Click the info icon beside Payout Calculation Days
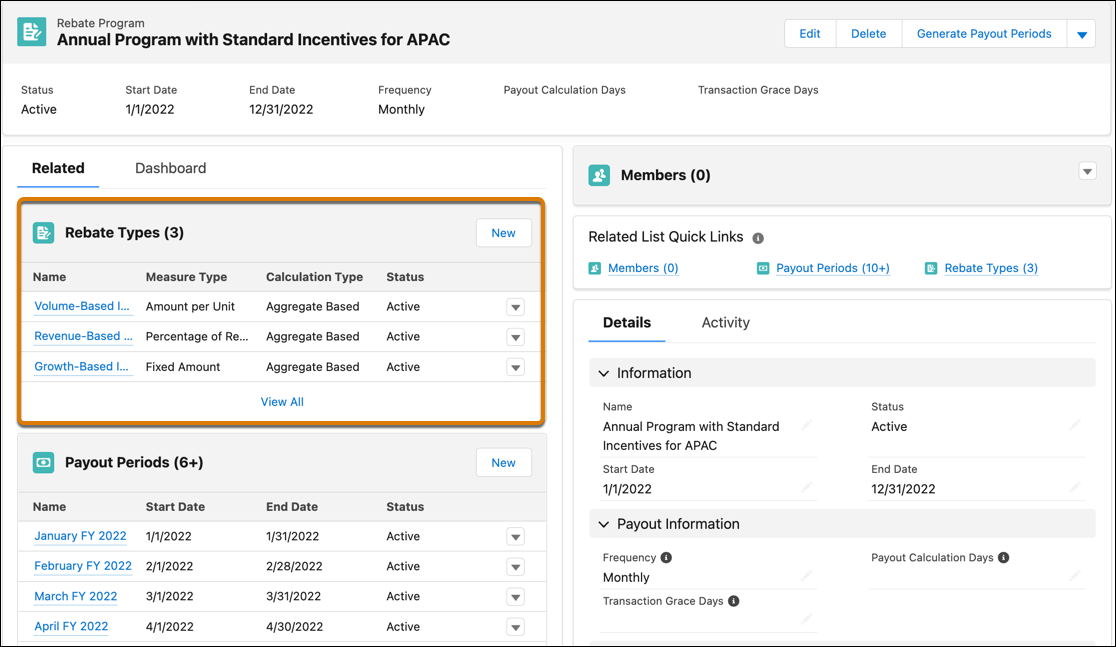The width and height of the screenshot is (1116, 647). coord(1003,557)
